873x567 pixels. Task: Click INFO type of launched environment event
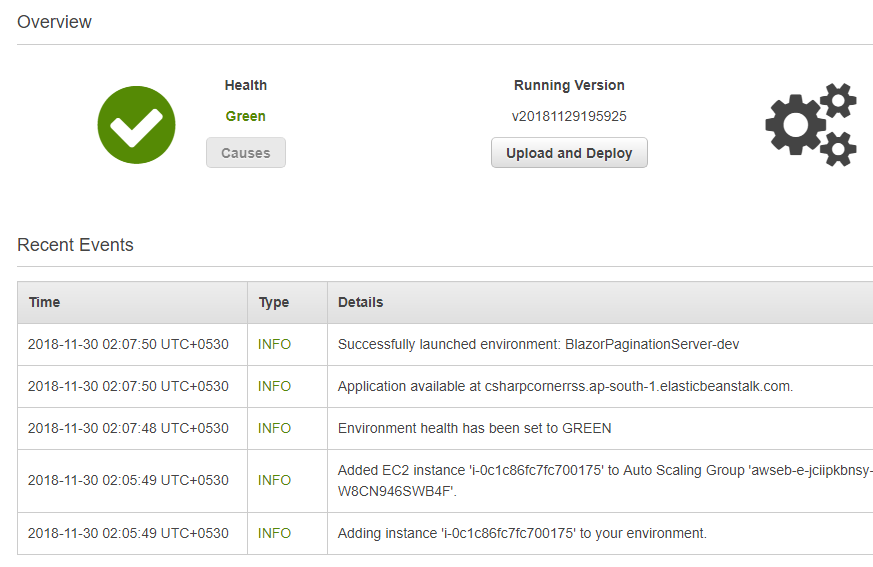click(274, 344)
